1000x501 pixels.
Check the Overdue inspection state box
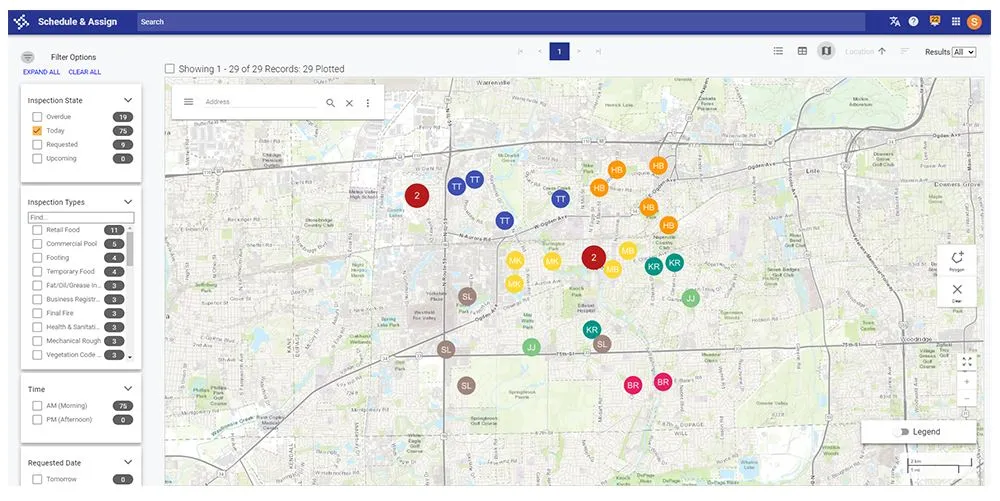click(37, 117)
